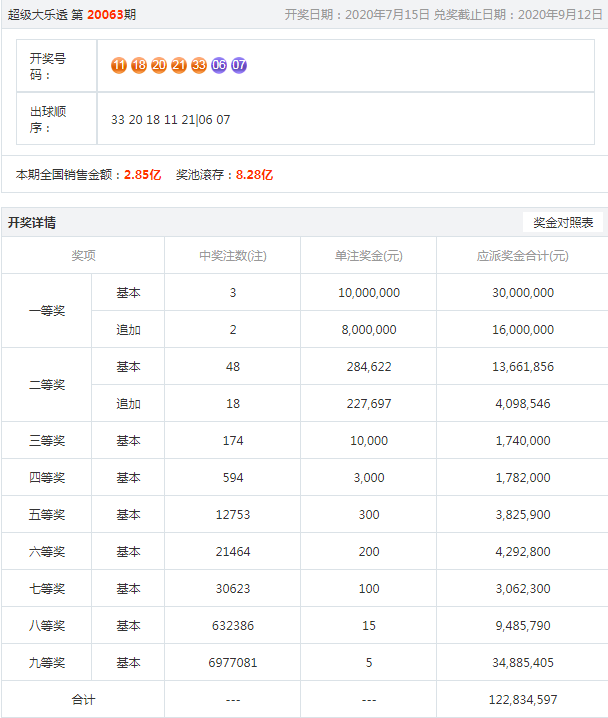Select the 一等奖 row label
Screen dimensions: 608x718
46,311
